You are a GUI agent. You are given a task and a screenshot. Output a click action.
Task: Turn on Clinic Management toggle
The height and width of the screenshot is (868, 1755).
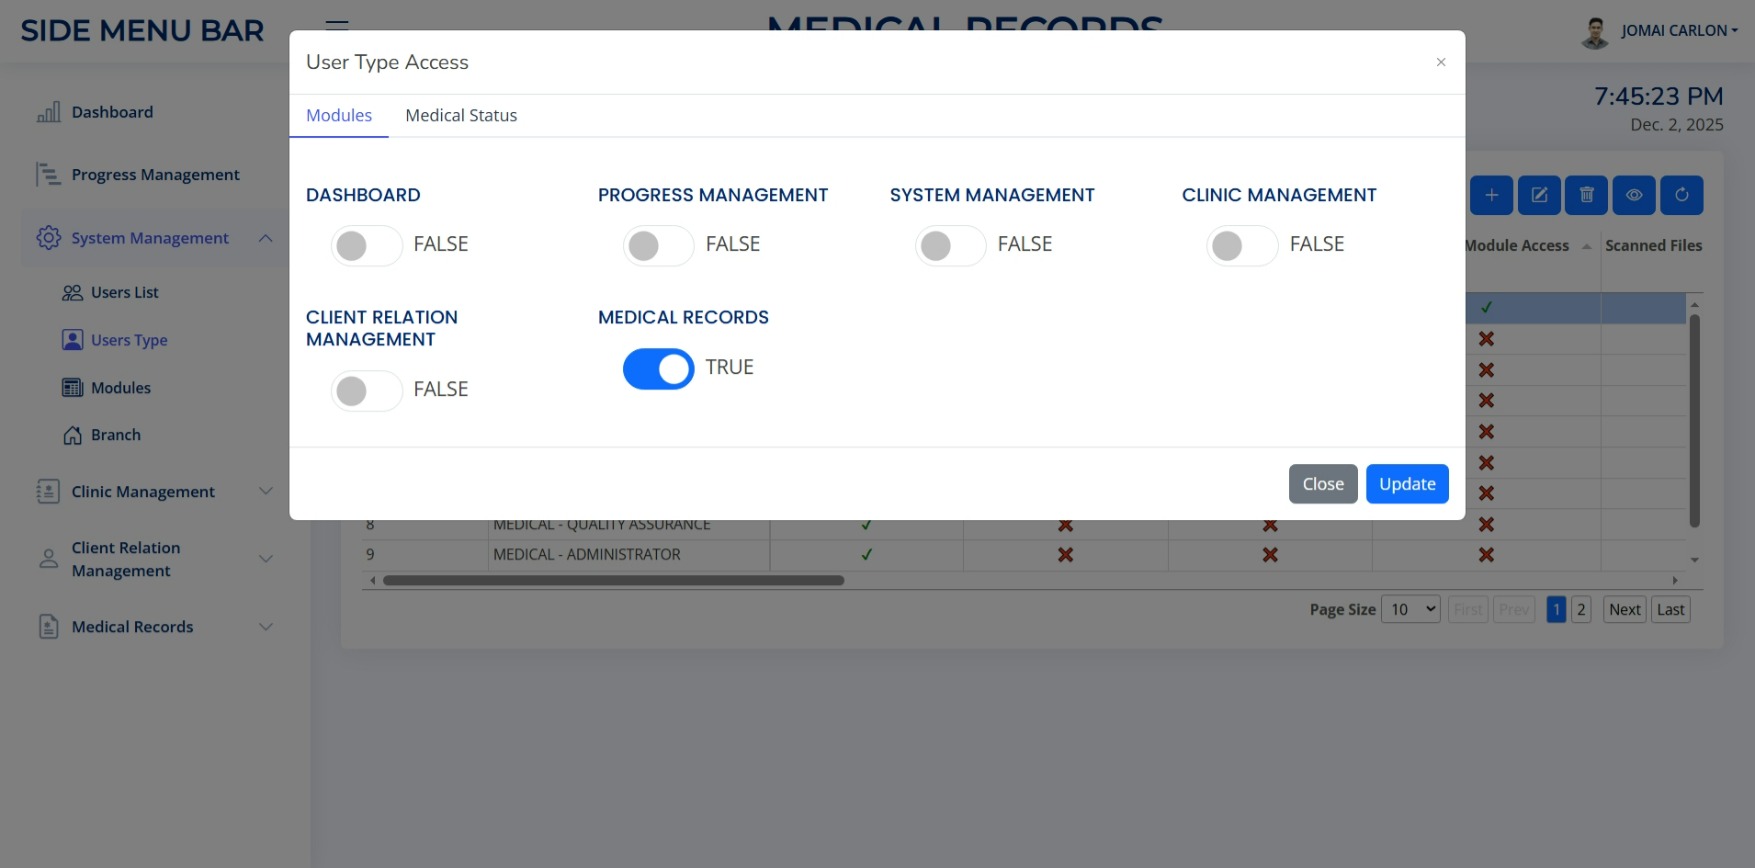coord(1242,245)
